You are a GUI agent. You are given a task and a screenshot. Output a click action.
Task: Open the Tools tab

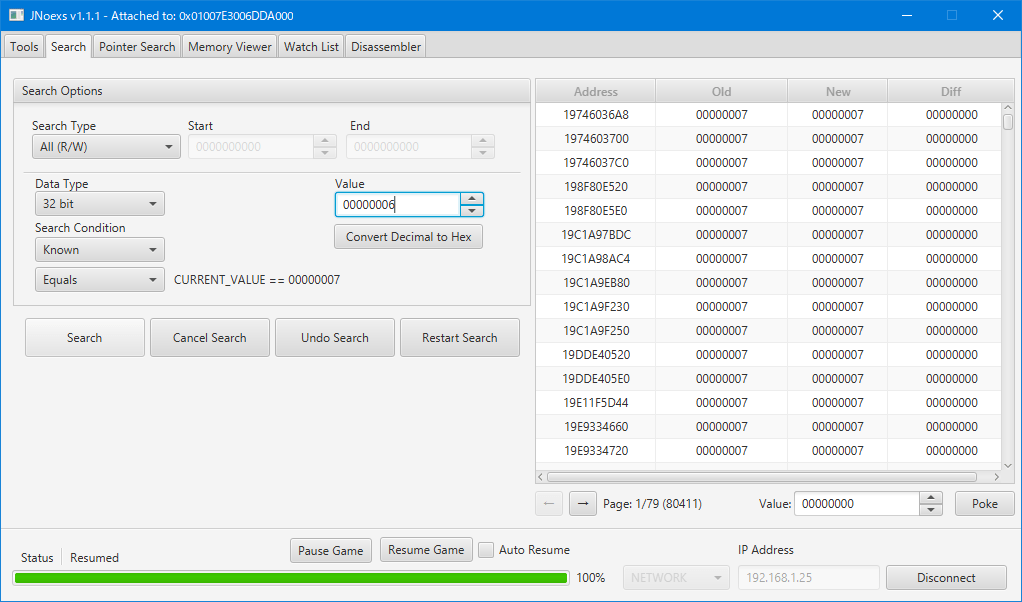pos(24,46)
